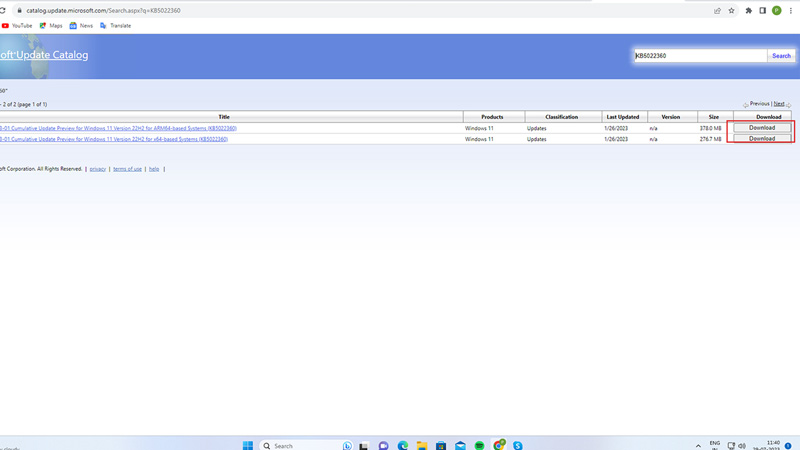Open the Maps bookmark
Screen dimensions: 800x450
(51, 26)
